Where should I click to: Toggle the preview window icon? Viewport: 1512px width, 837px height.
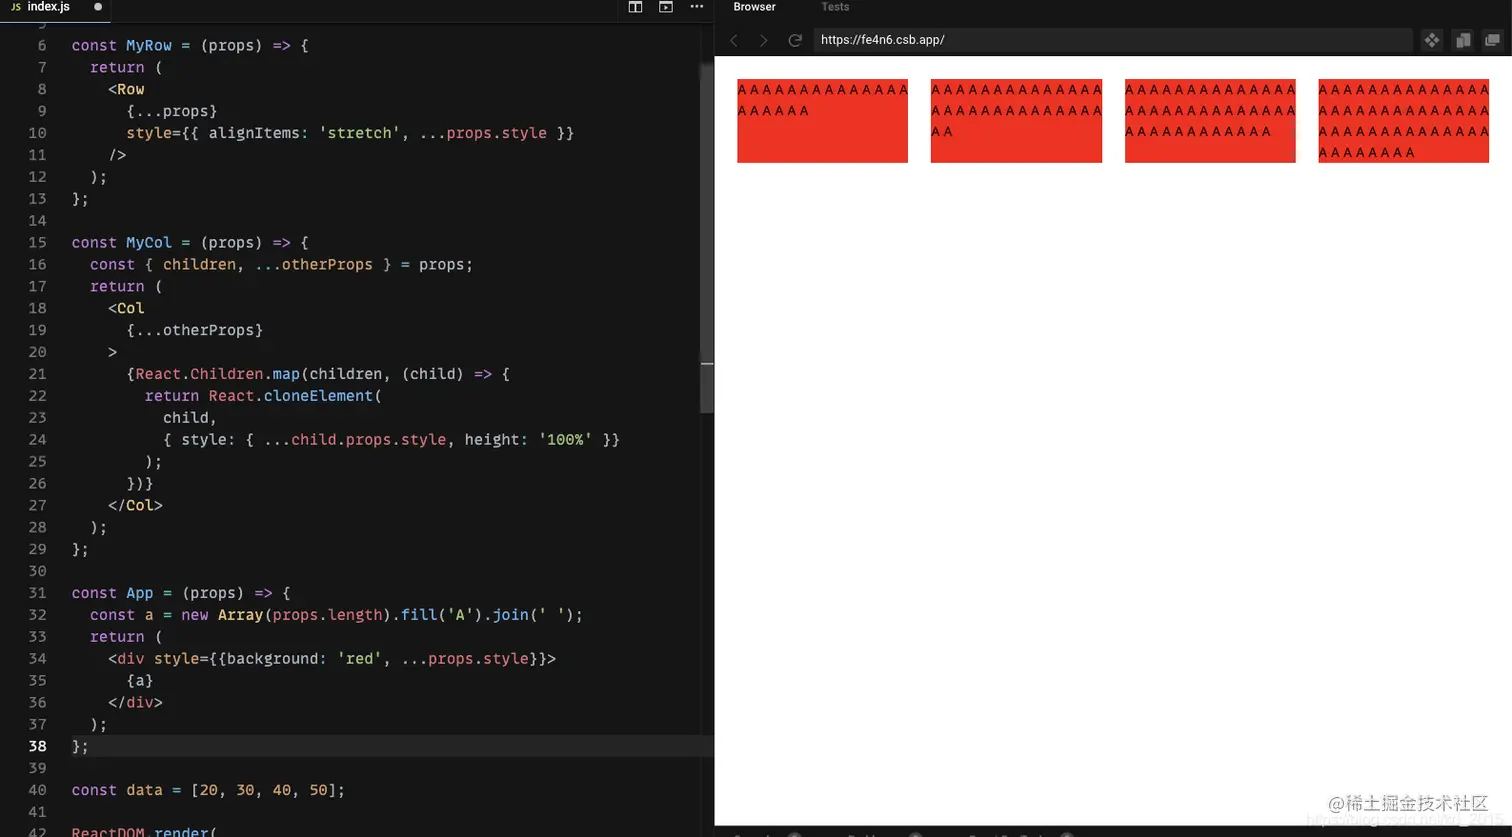click(666, 7)
